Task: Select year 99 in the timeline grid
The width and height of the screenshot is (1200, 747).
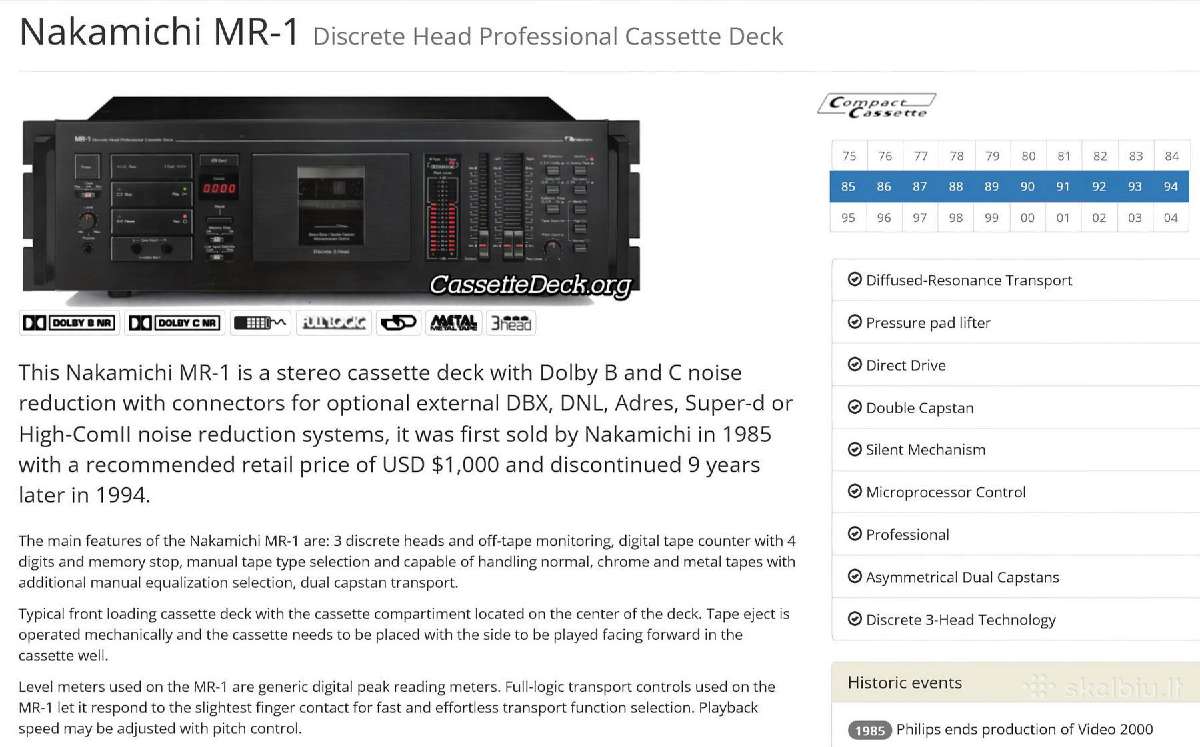Action: pos(992,217)
